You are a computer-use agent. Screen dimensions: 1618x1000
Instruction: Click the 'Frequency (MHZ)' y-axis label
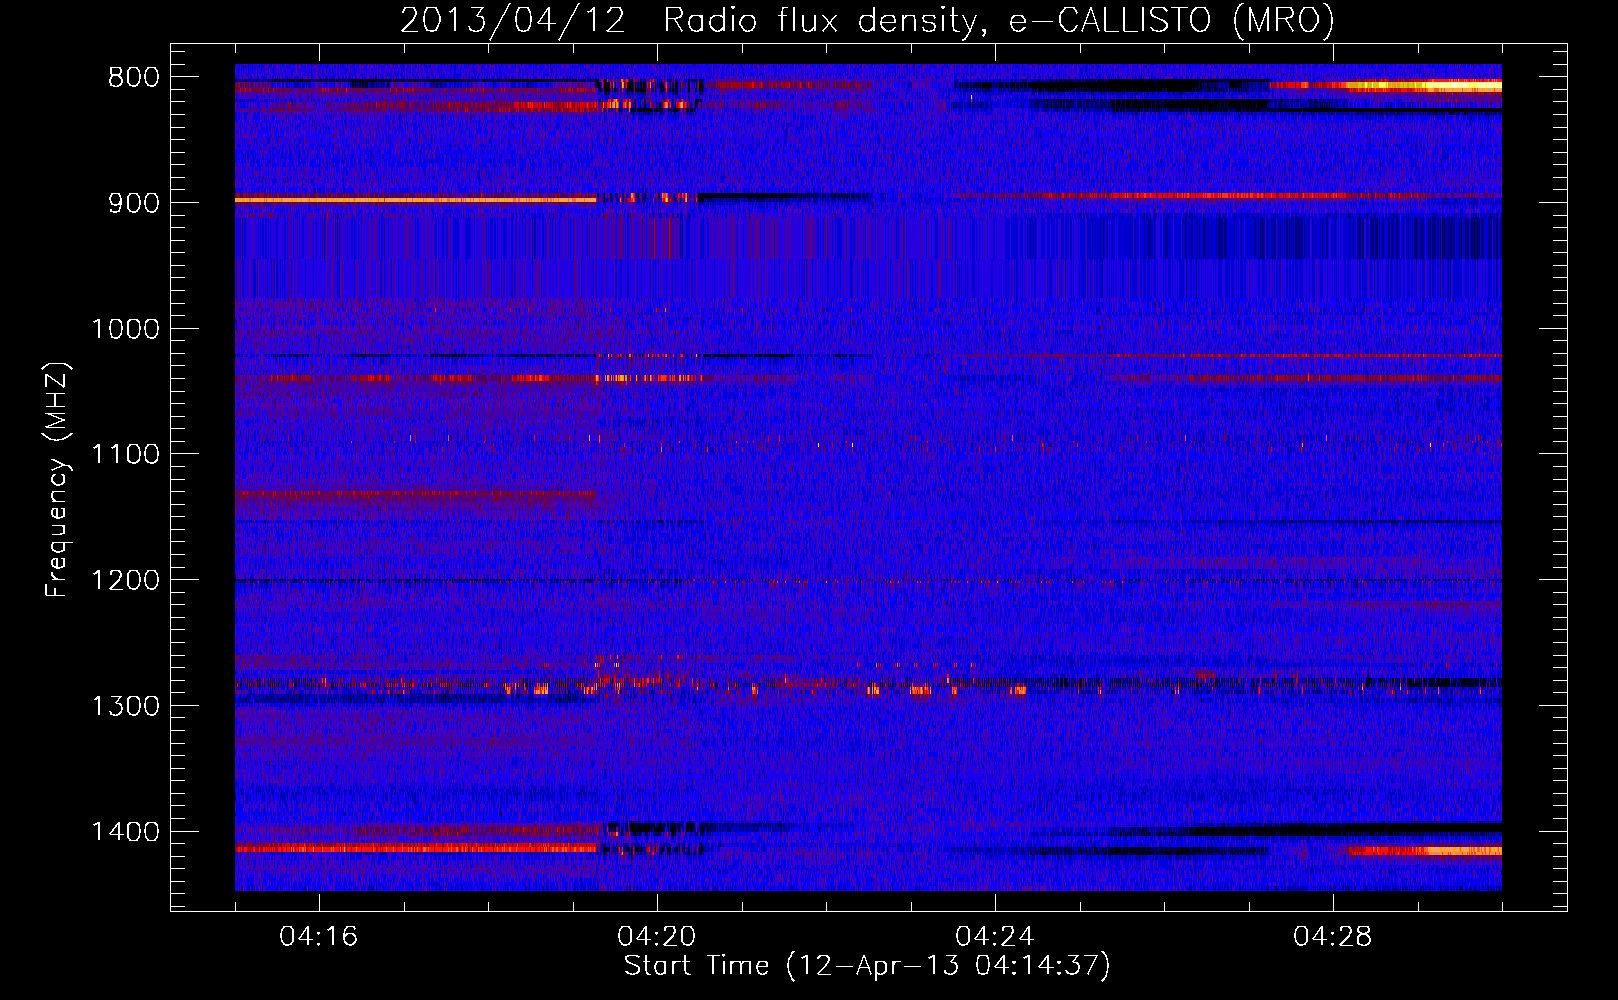pos(57,480)
